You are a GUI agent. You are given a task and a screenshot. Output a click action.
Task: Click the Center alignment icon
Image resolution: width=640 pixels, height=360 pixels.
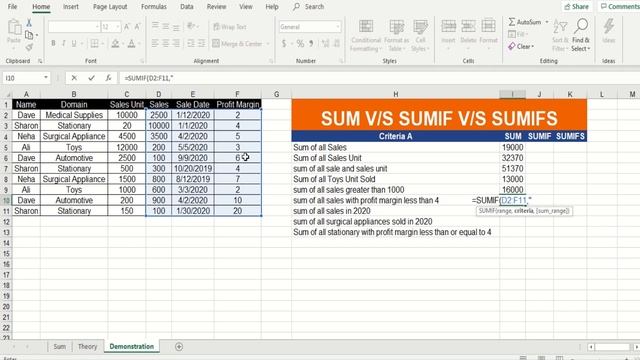click(166, 43)
